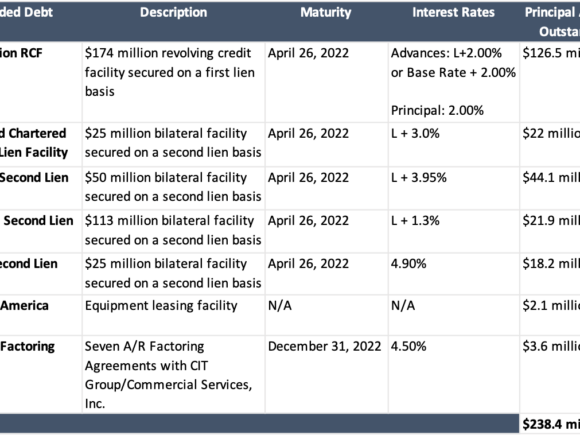Click the $113 million bilateral facility description
The image size is (580, 435).
coord(173,230)
